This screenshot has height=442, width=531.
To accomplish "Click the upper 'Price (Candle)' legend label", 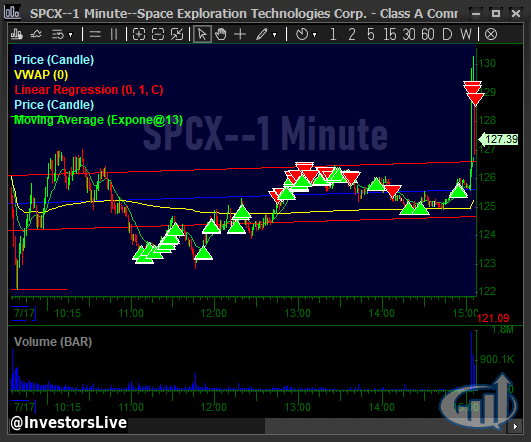I will click(54, 60).
